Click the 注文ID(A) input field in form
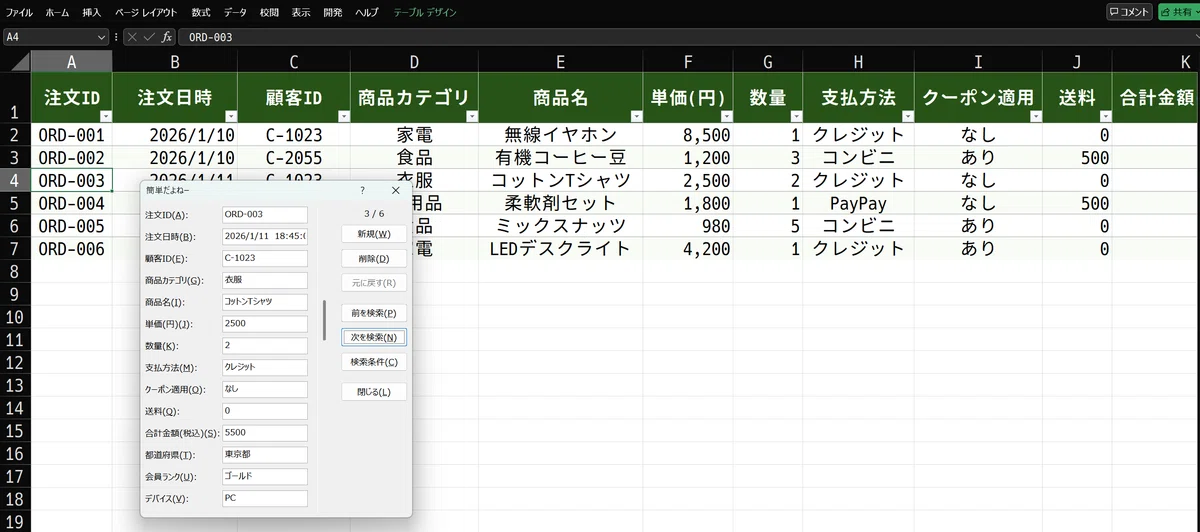The height and width of the screenshot is (532, 1200). 264,215
